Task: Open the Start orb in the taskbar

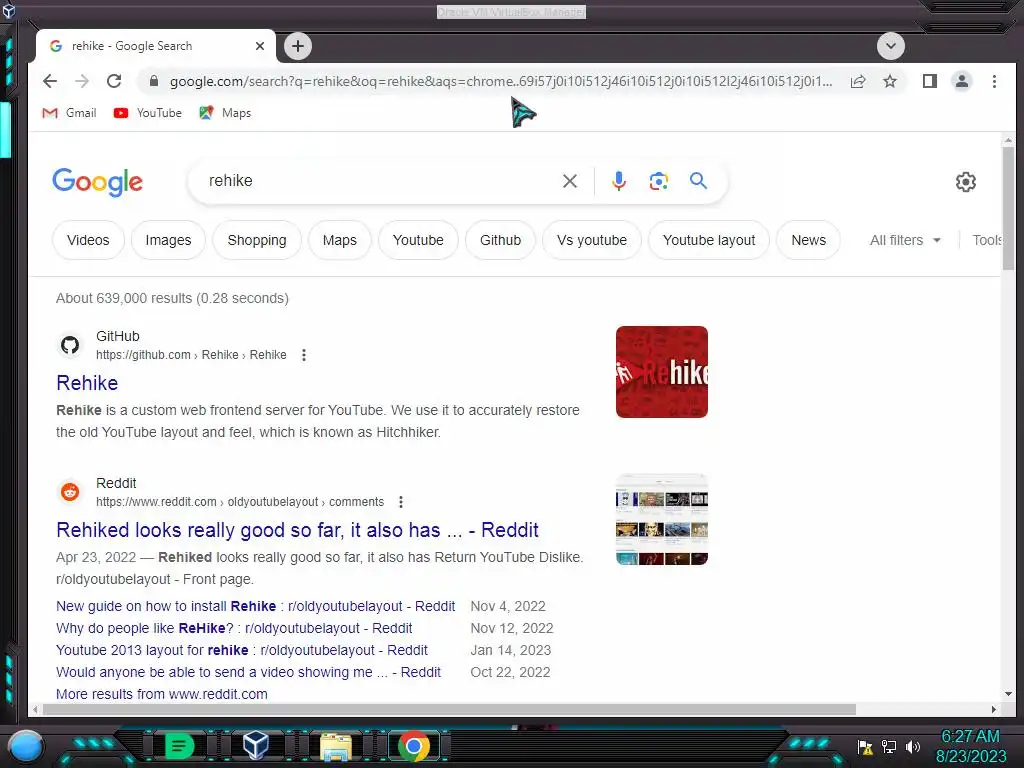Action: point(25,745)
